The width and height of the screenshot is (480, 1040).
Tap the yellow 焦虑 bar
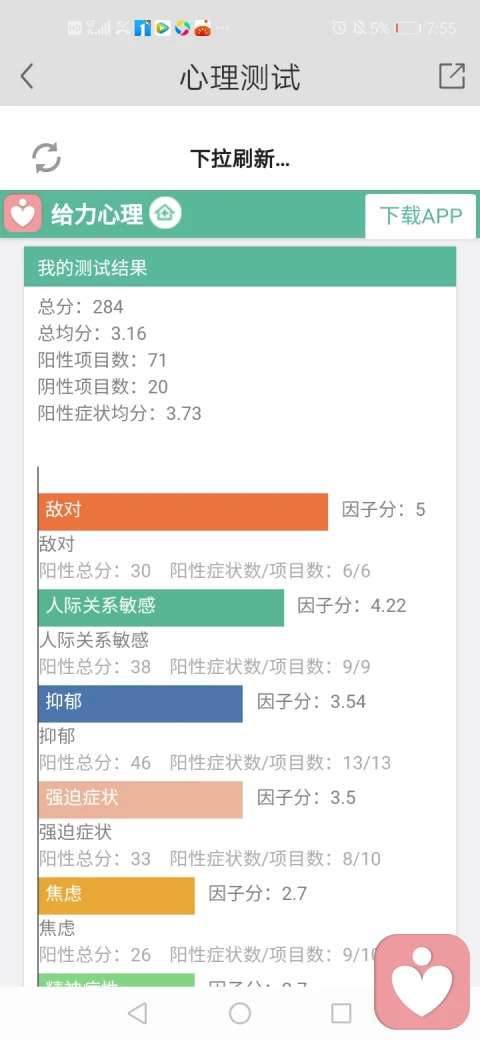pyautogui.click(x=117, y=895)
